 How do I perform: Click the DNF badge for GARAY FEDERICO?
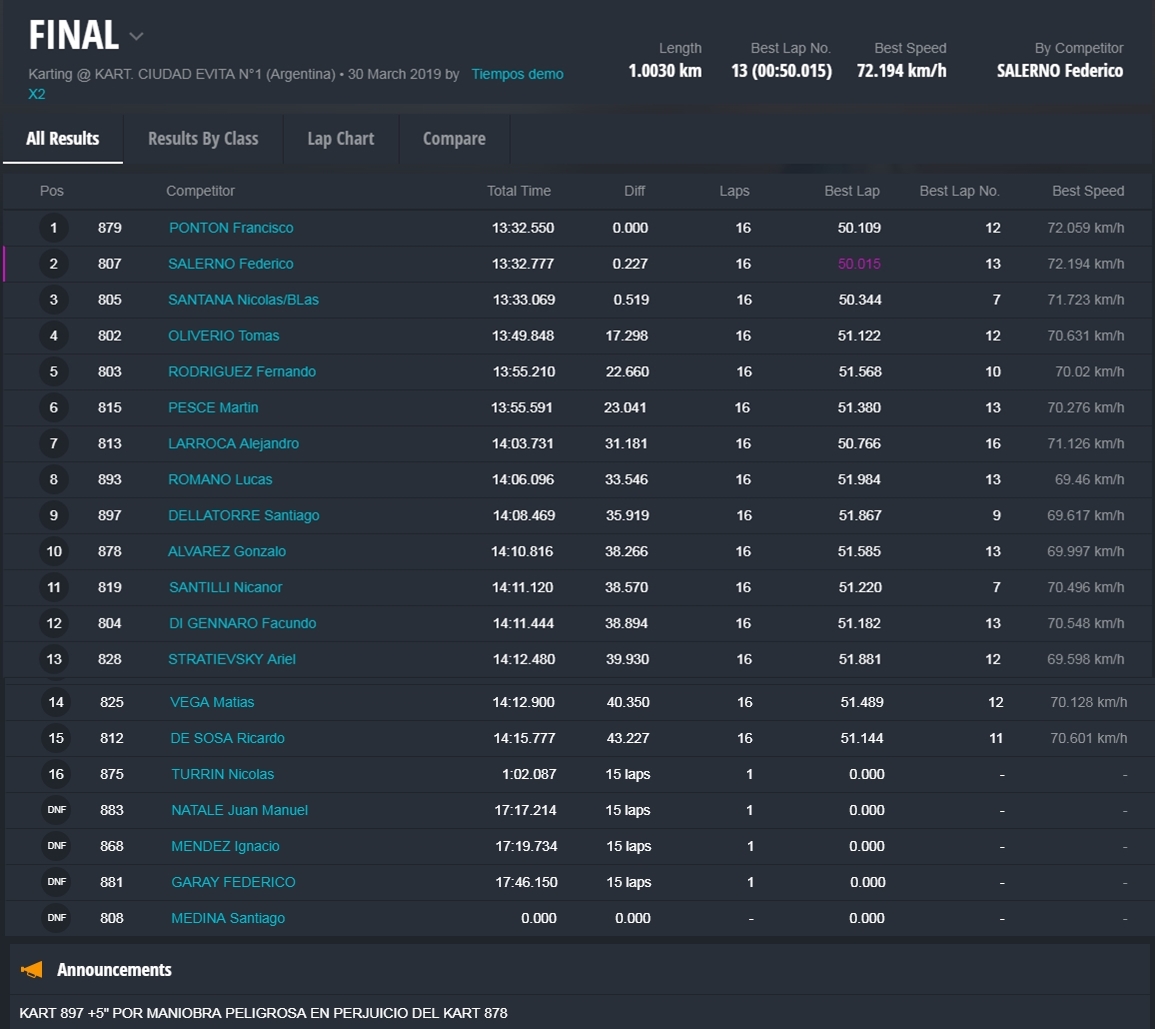(56, 882)
